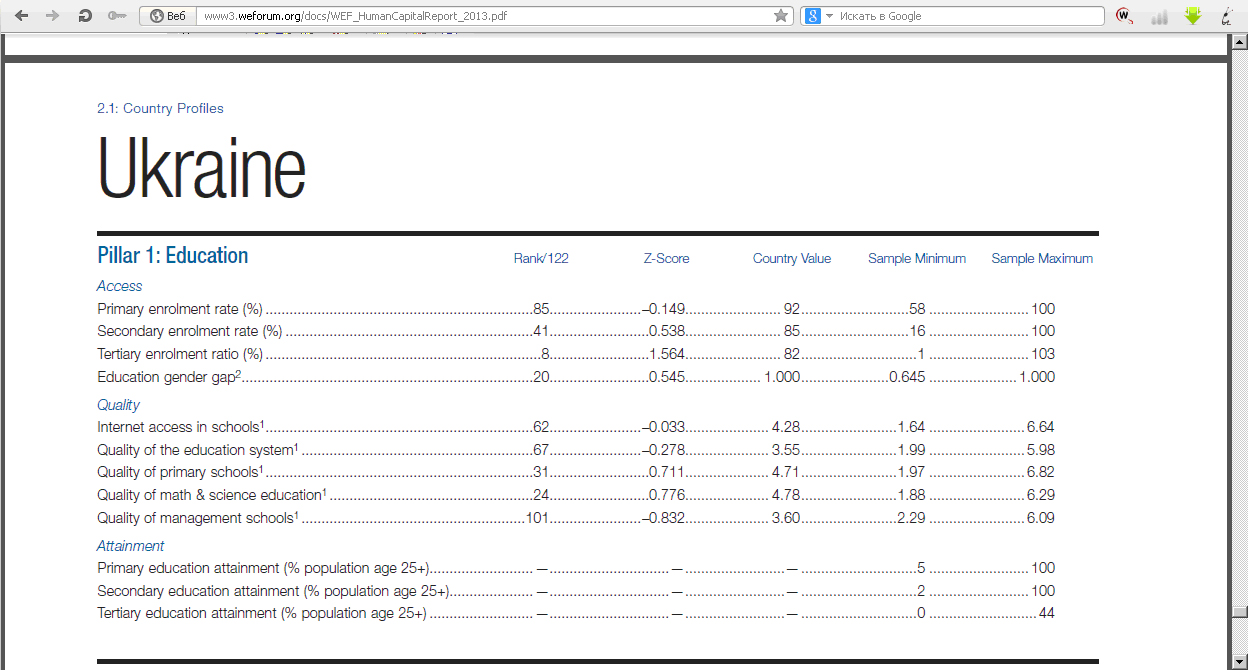
Task: Open the Веб site info badge
Action: [167, 16]
